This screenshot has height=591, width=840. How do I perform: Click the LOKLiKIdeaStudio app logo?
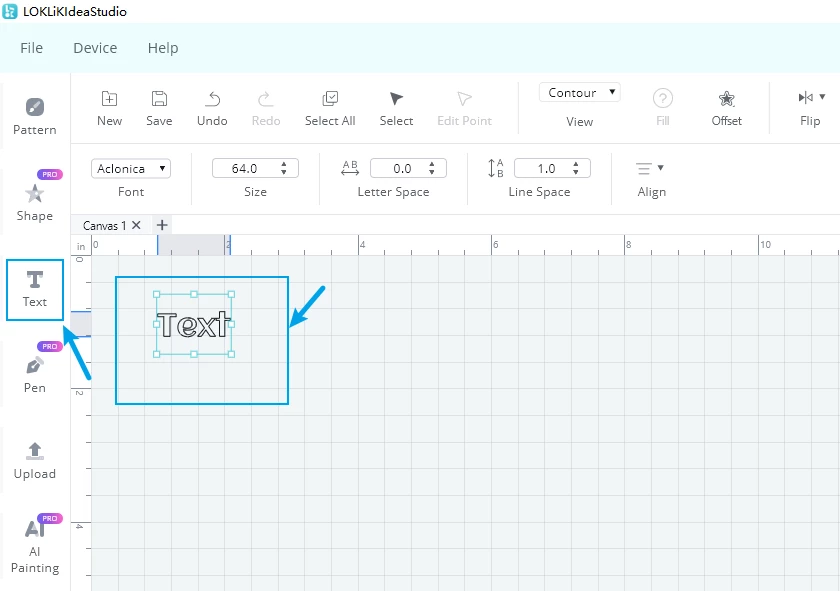pos(10,11)
